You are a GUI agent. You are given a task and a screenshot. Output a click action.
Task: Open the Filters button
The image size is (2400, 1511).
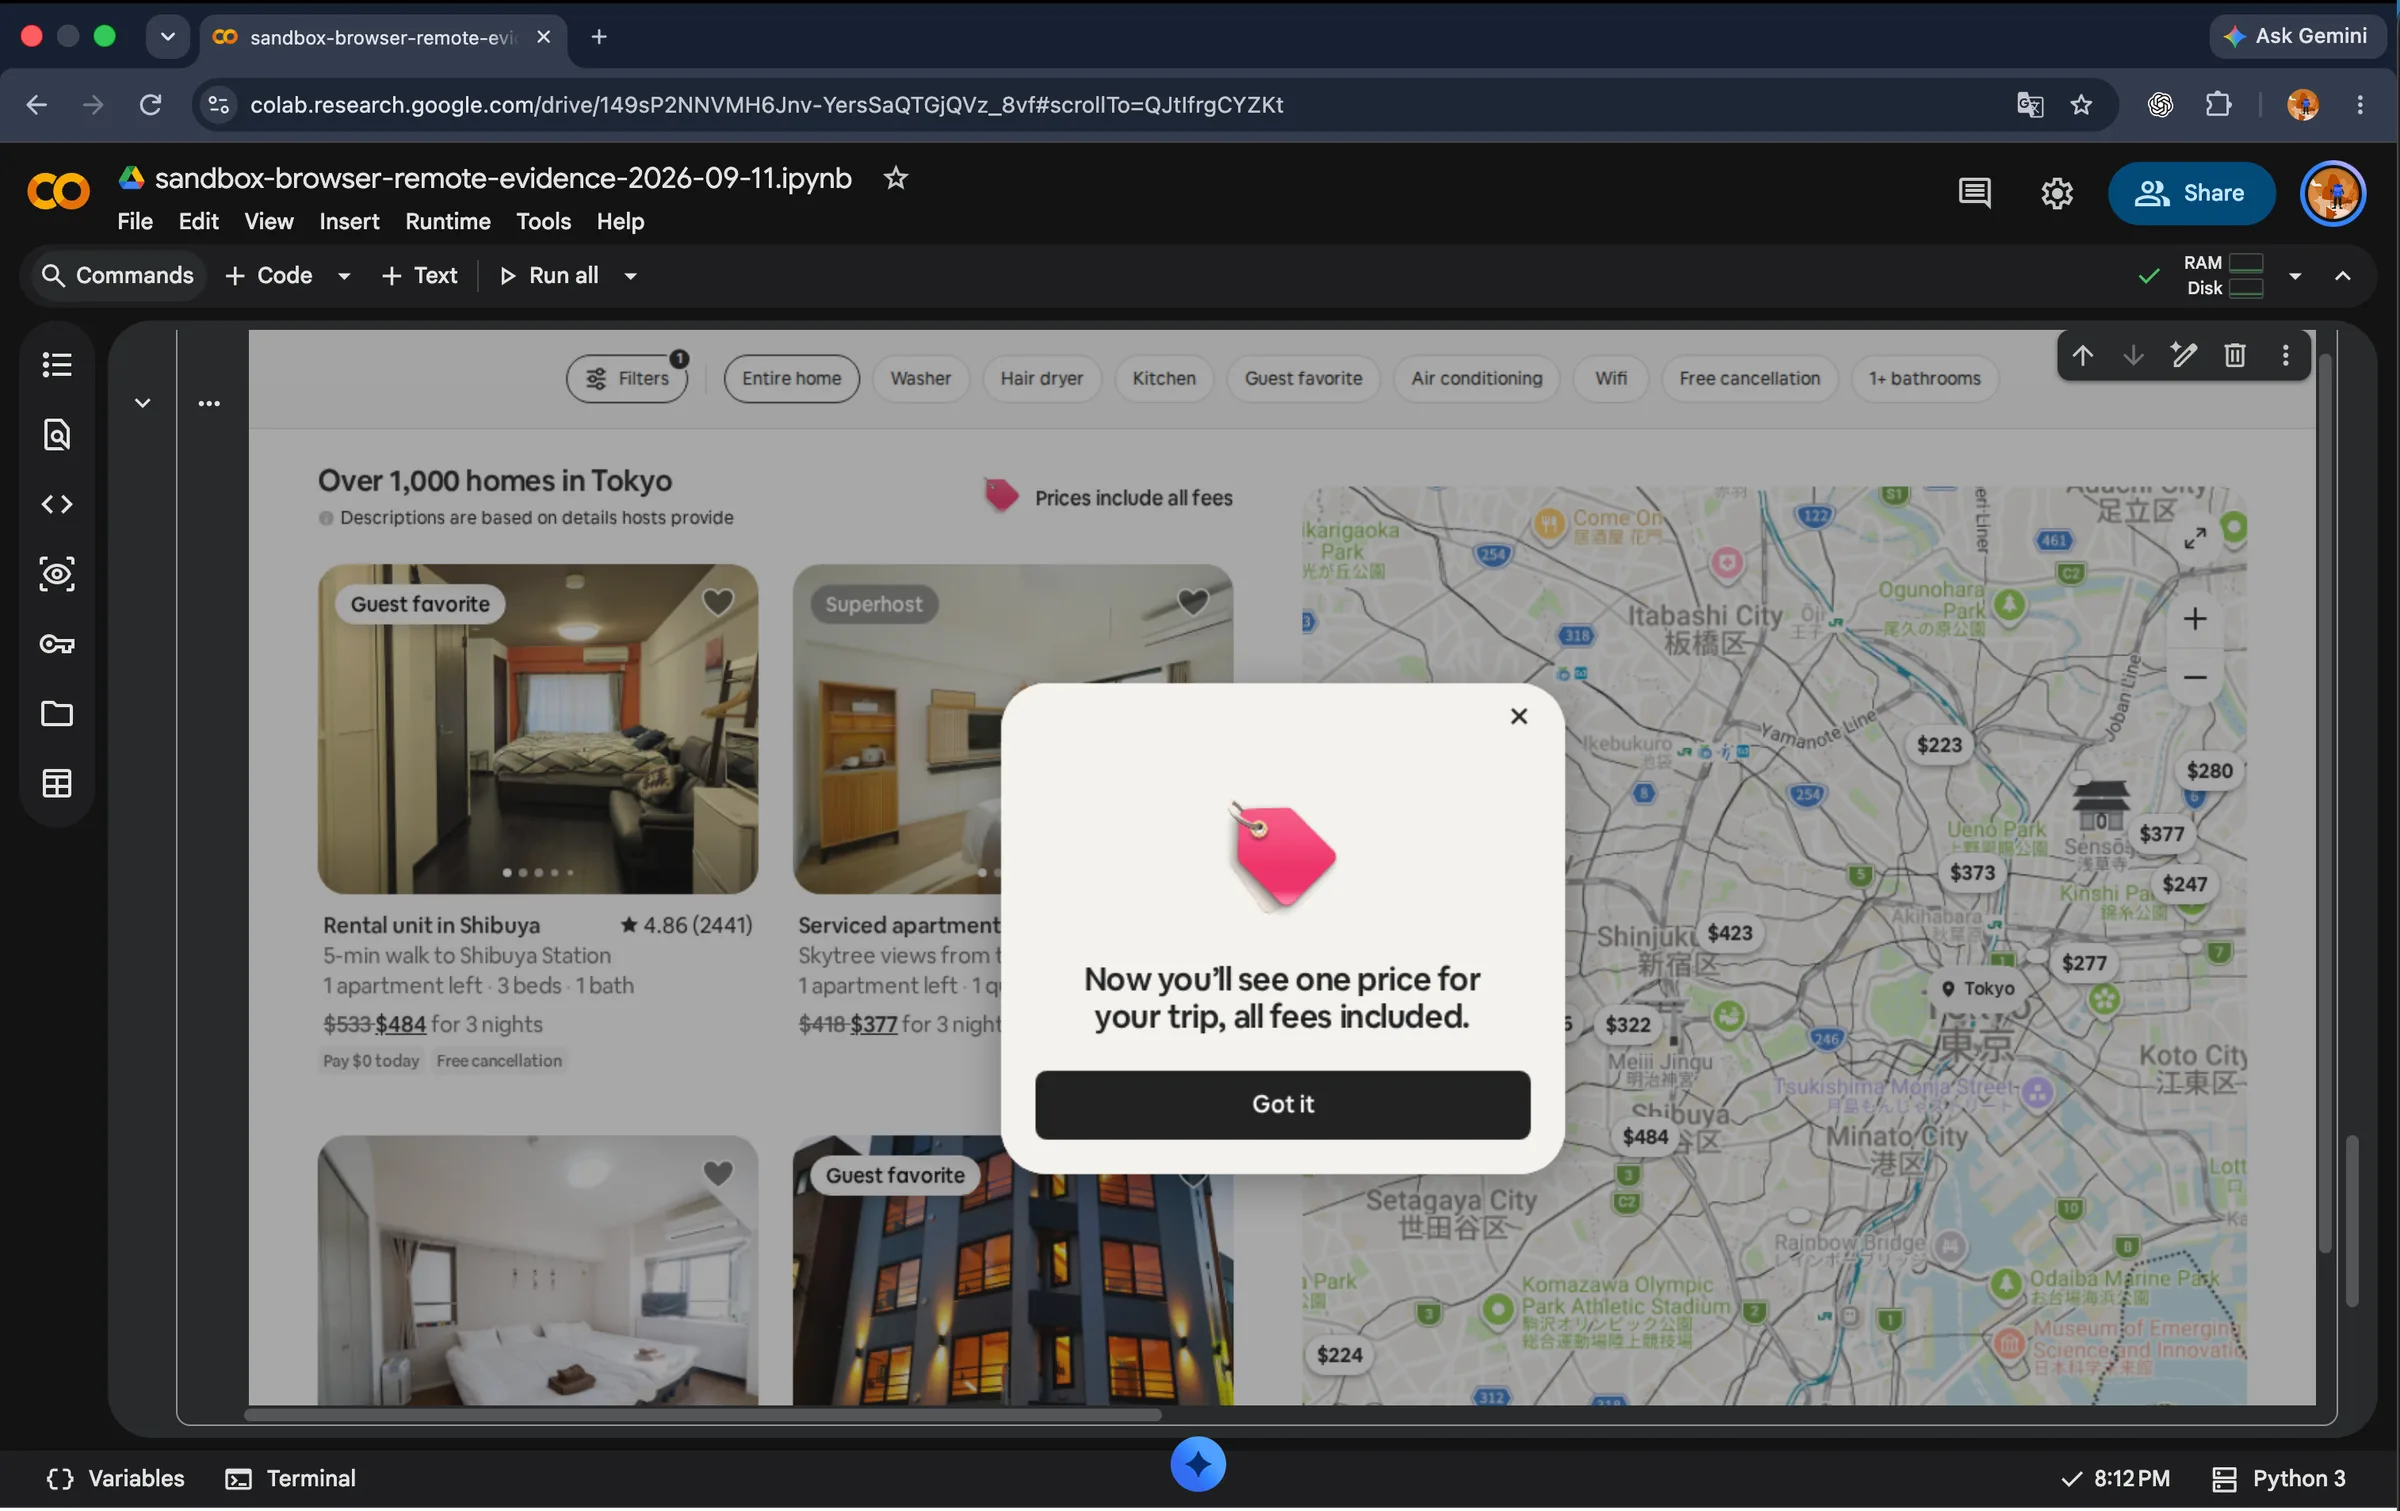pyautogui.click(x=627, y=379)
